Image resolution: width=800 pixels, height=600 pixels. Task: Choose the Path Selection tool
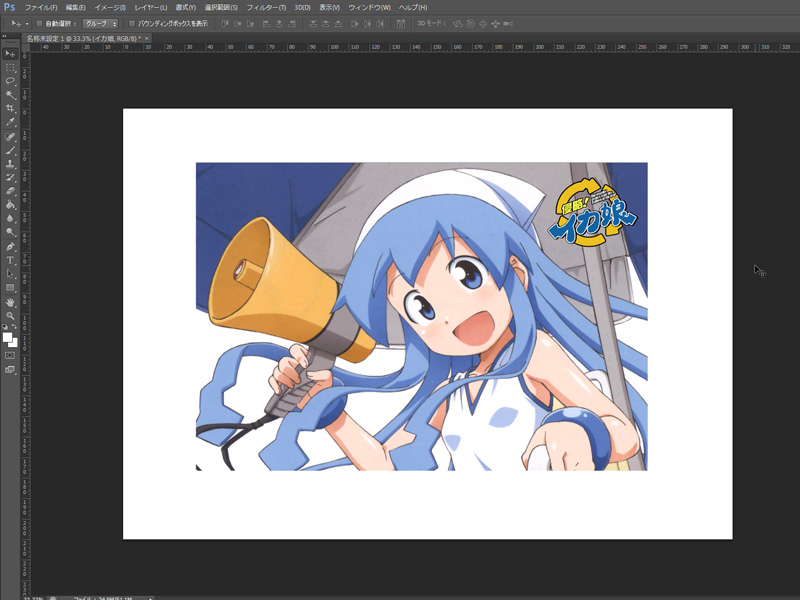tap(10, 274)
